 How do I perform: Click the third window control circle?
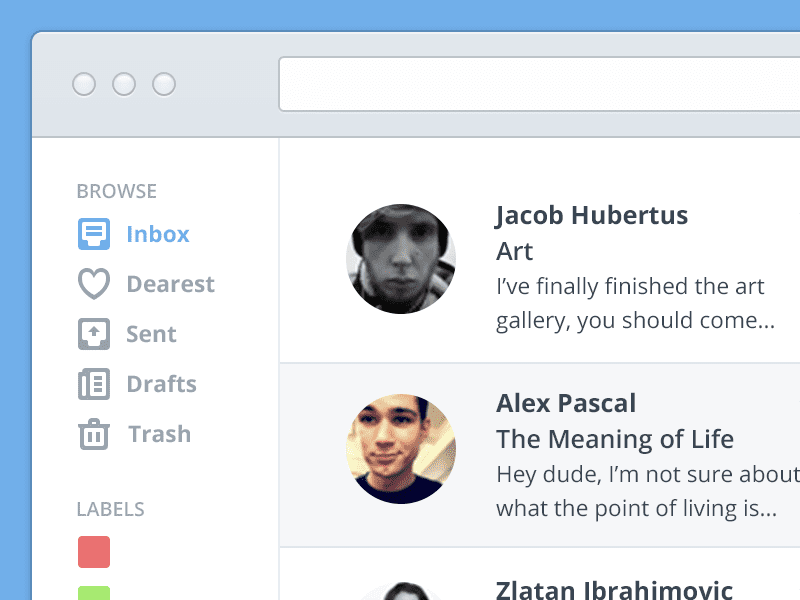(164, 84)
